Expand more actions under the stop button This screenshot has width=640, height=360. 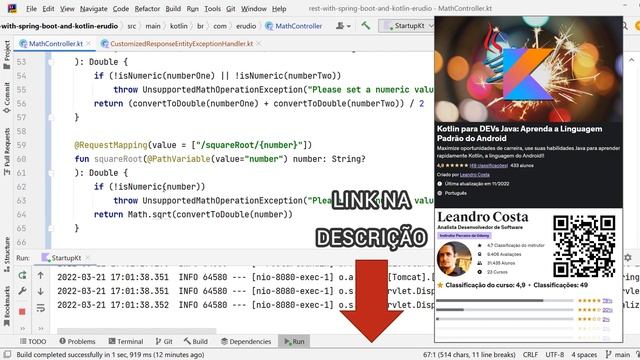pyautogui.click(x=22, y=328)
